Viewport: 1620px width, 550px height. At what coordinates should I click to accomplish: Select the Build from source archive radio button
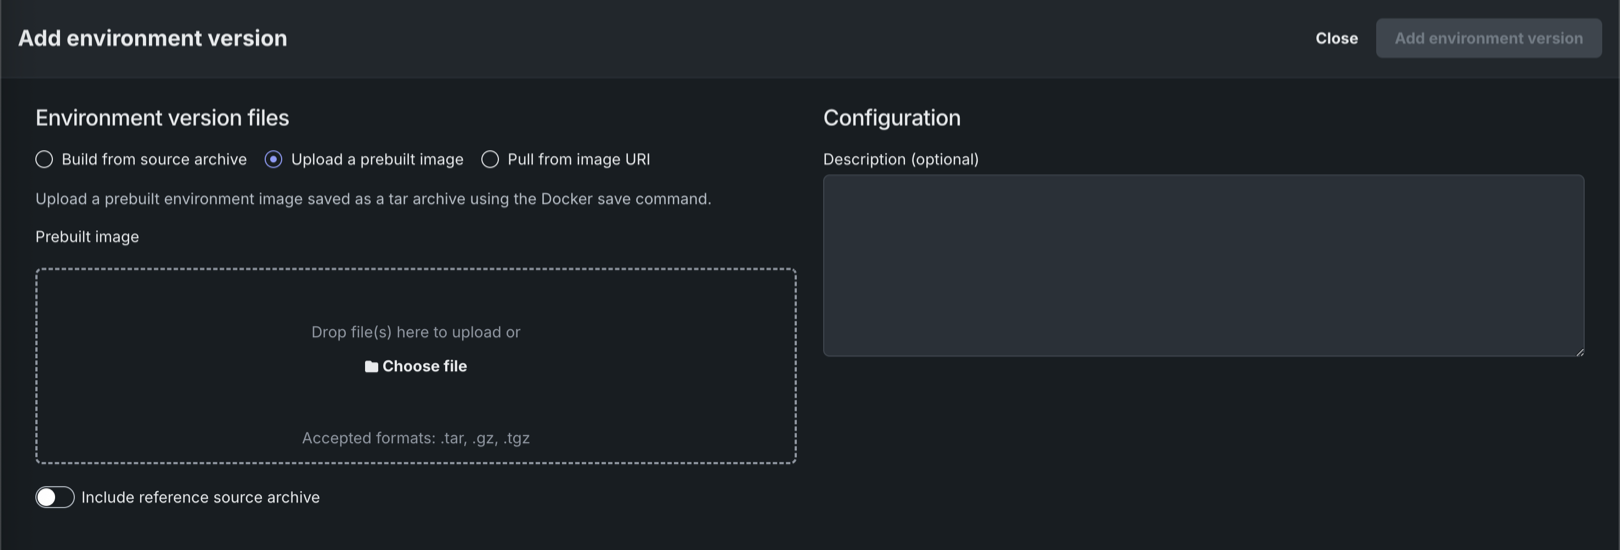44,159
